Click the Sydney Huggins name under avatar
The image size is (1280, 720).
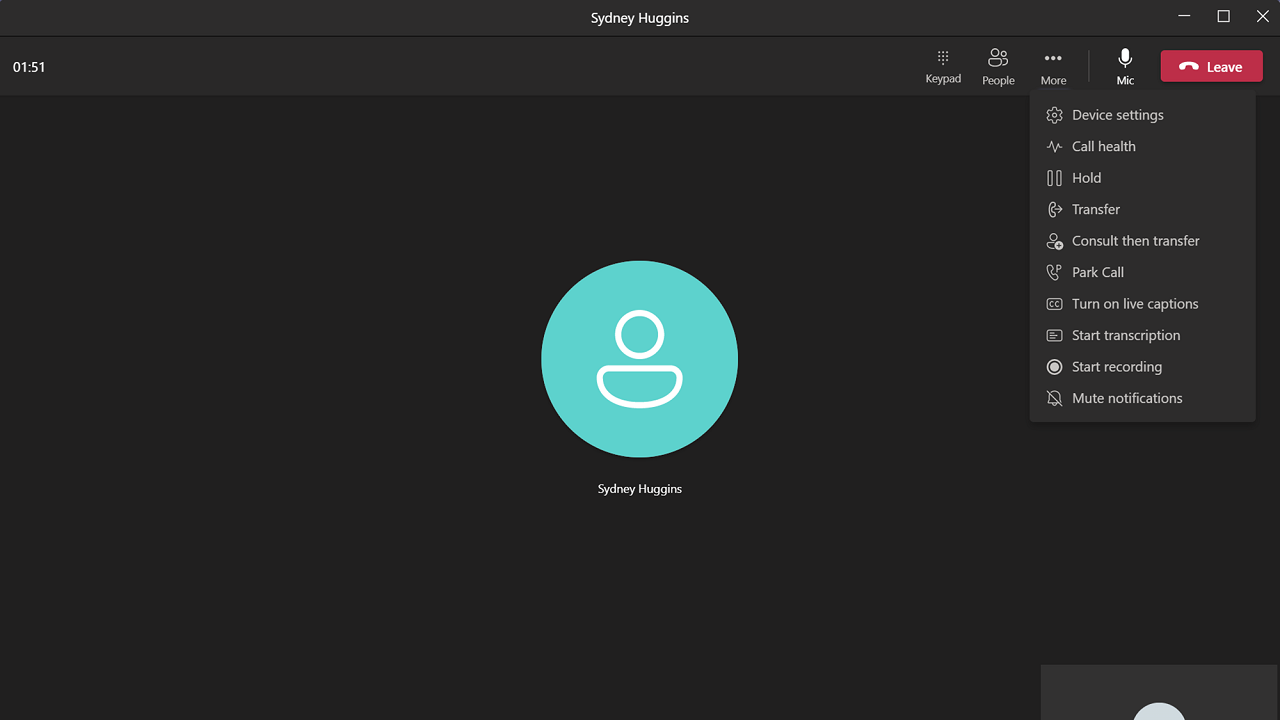pyautogui.click(x=640, y=489)
